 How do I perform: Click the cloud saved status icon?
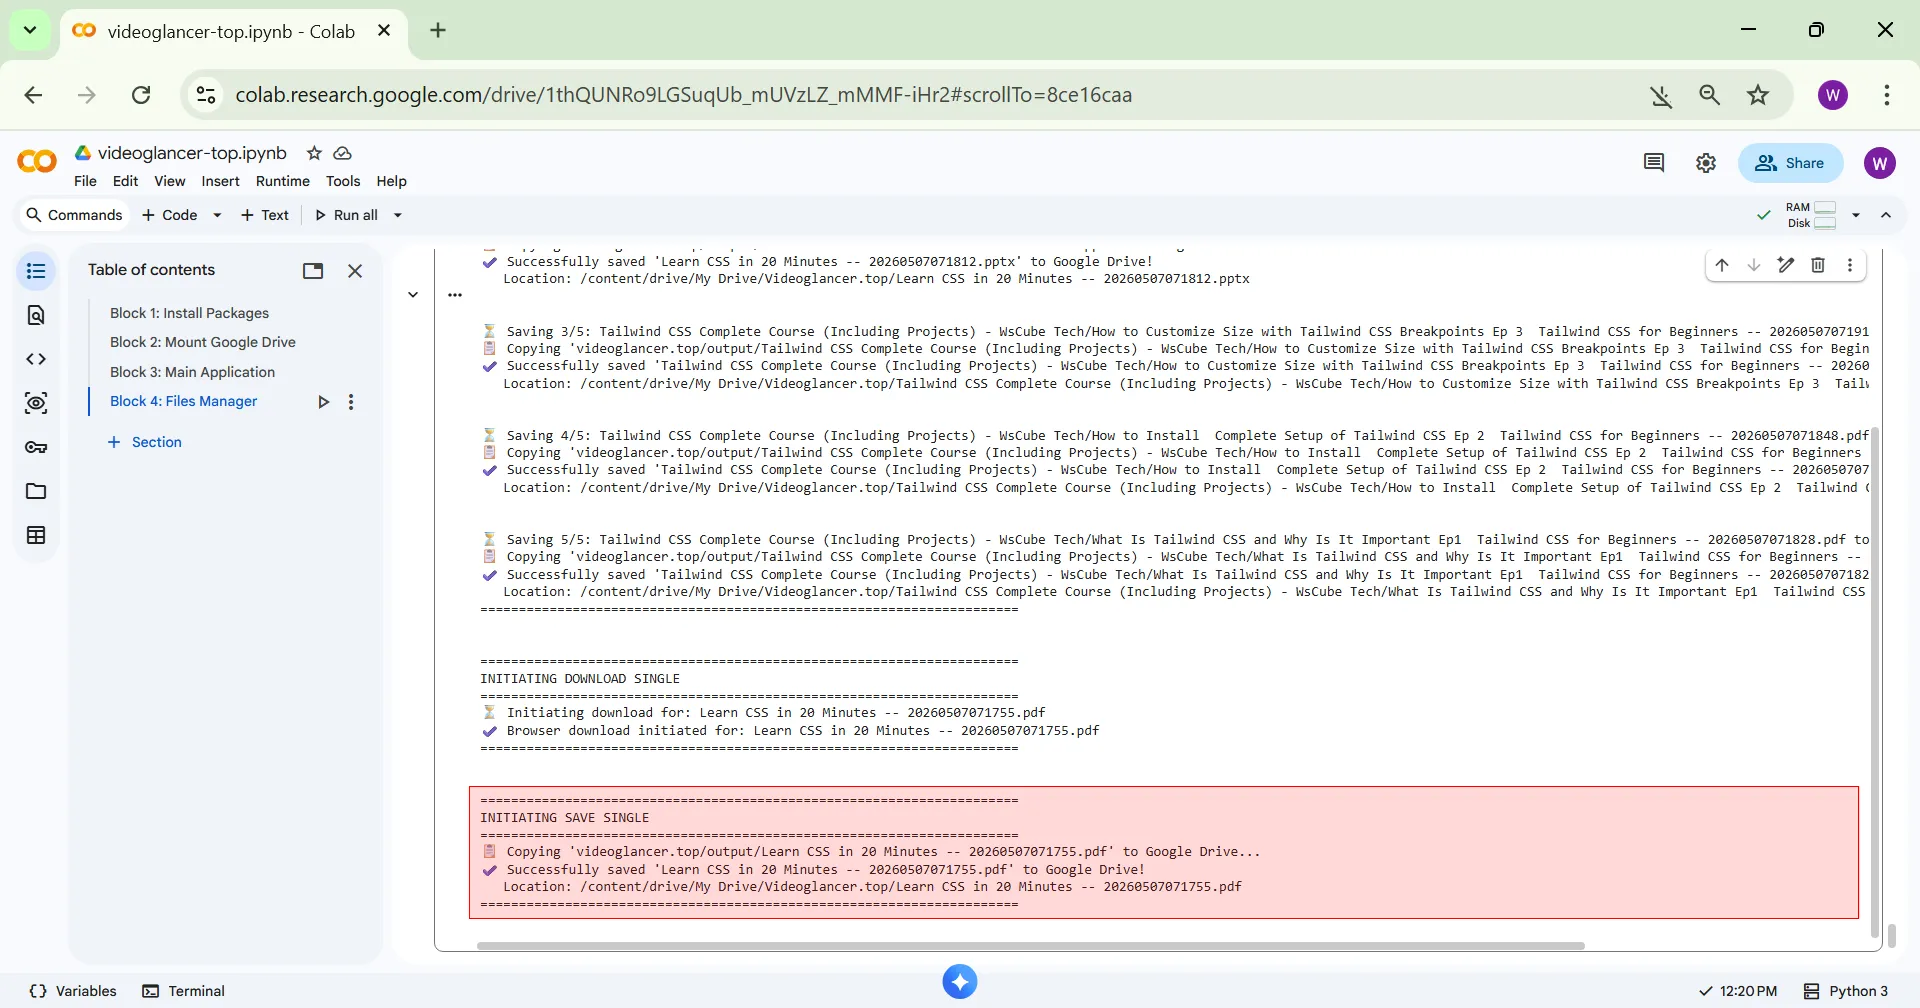point(343,153)
